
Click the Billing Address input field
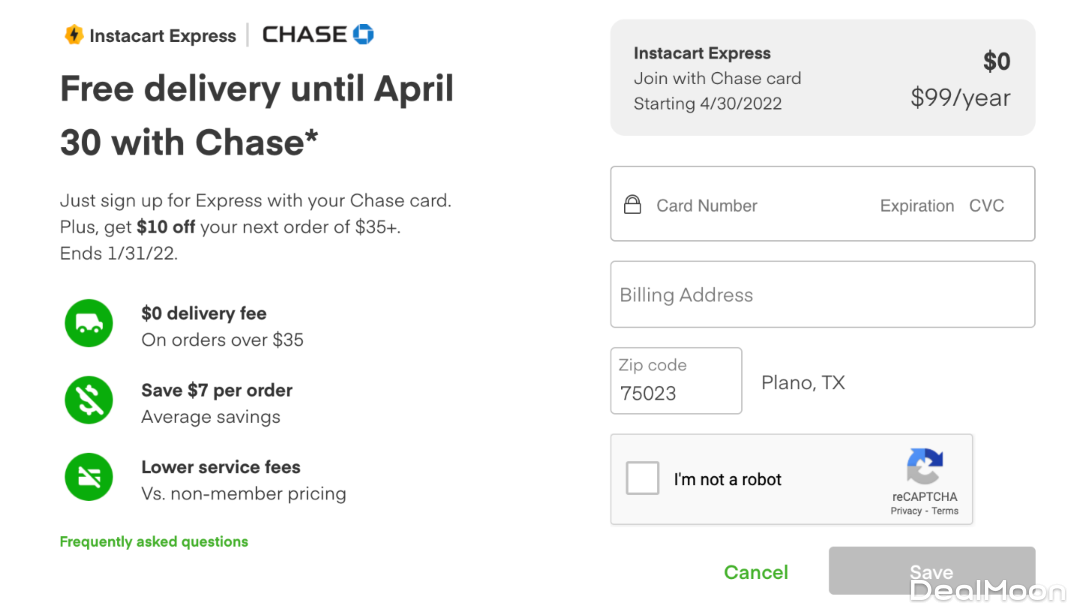[822, 295]
